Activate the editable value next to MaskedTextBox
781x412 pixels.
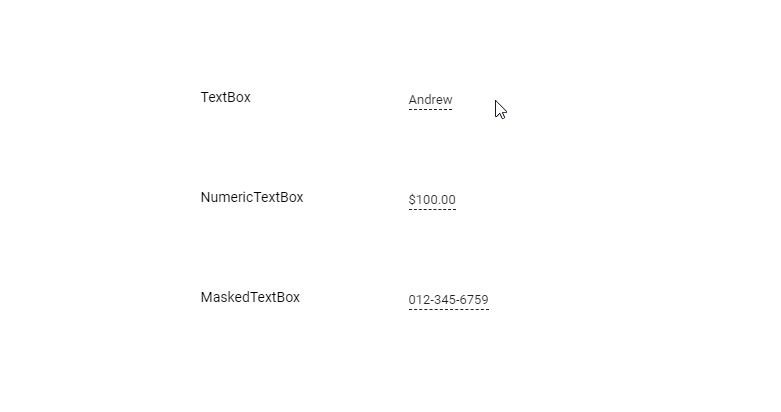pos(448,300)
